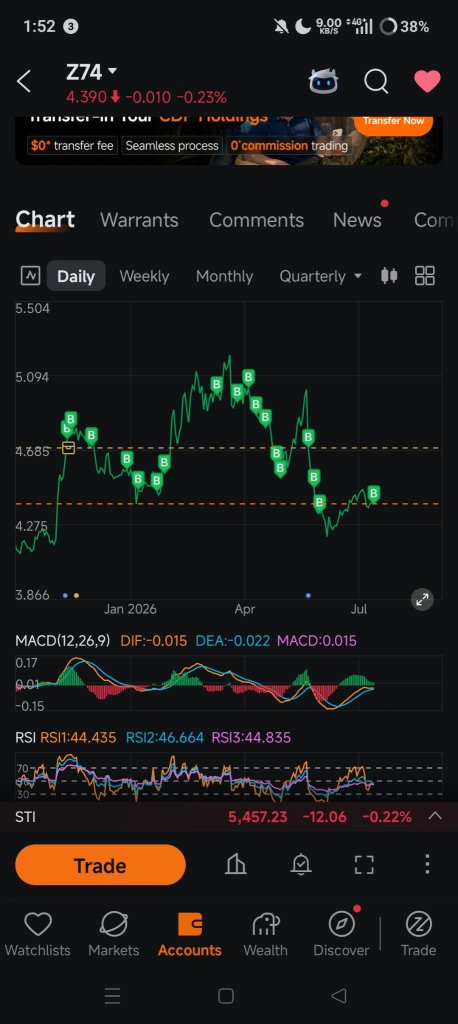Expand the Z74 ticker dropdown arrow
This screenshot has height=1024, width=458.
pos(112,71)
